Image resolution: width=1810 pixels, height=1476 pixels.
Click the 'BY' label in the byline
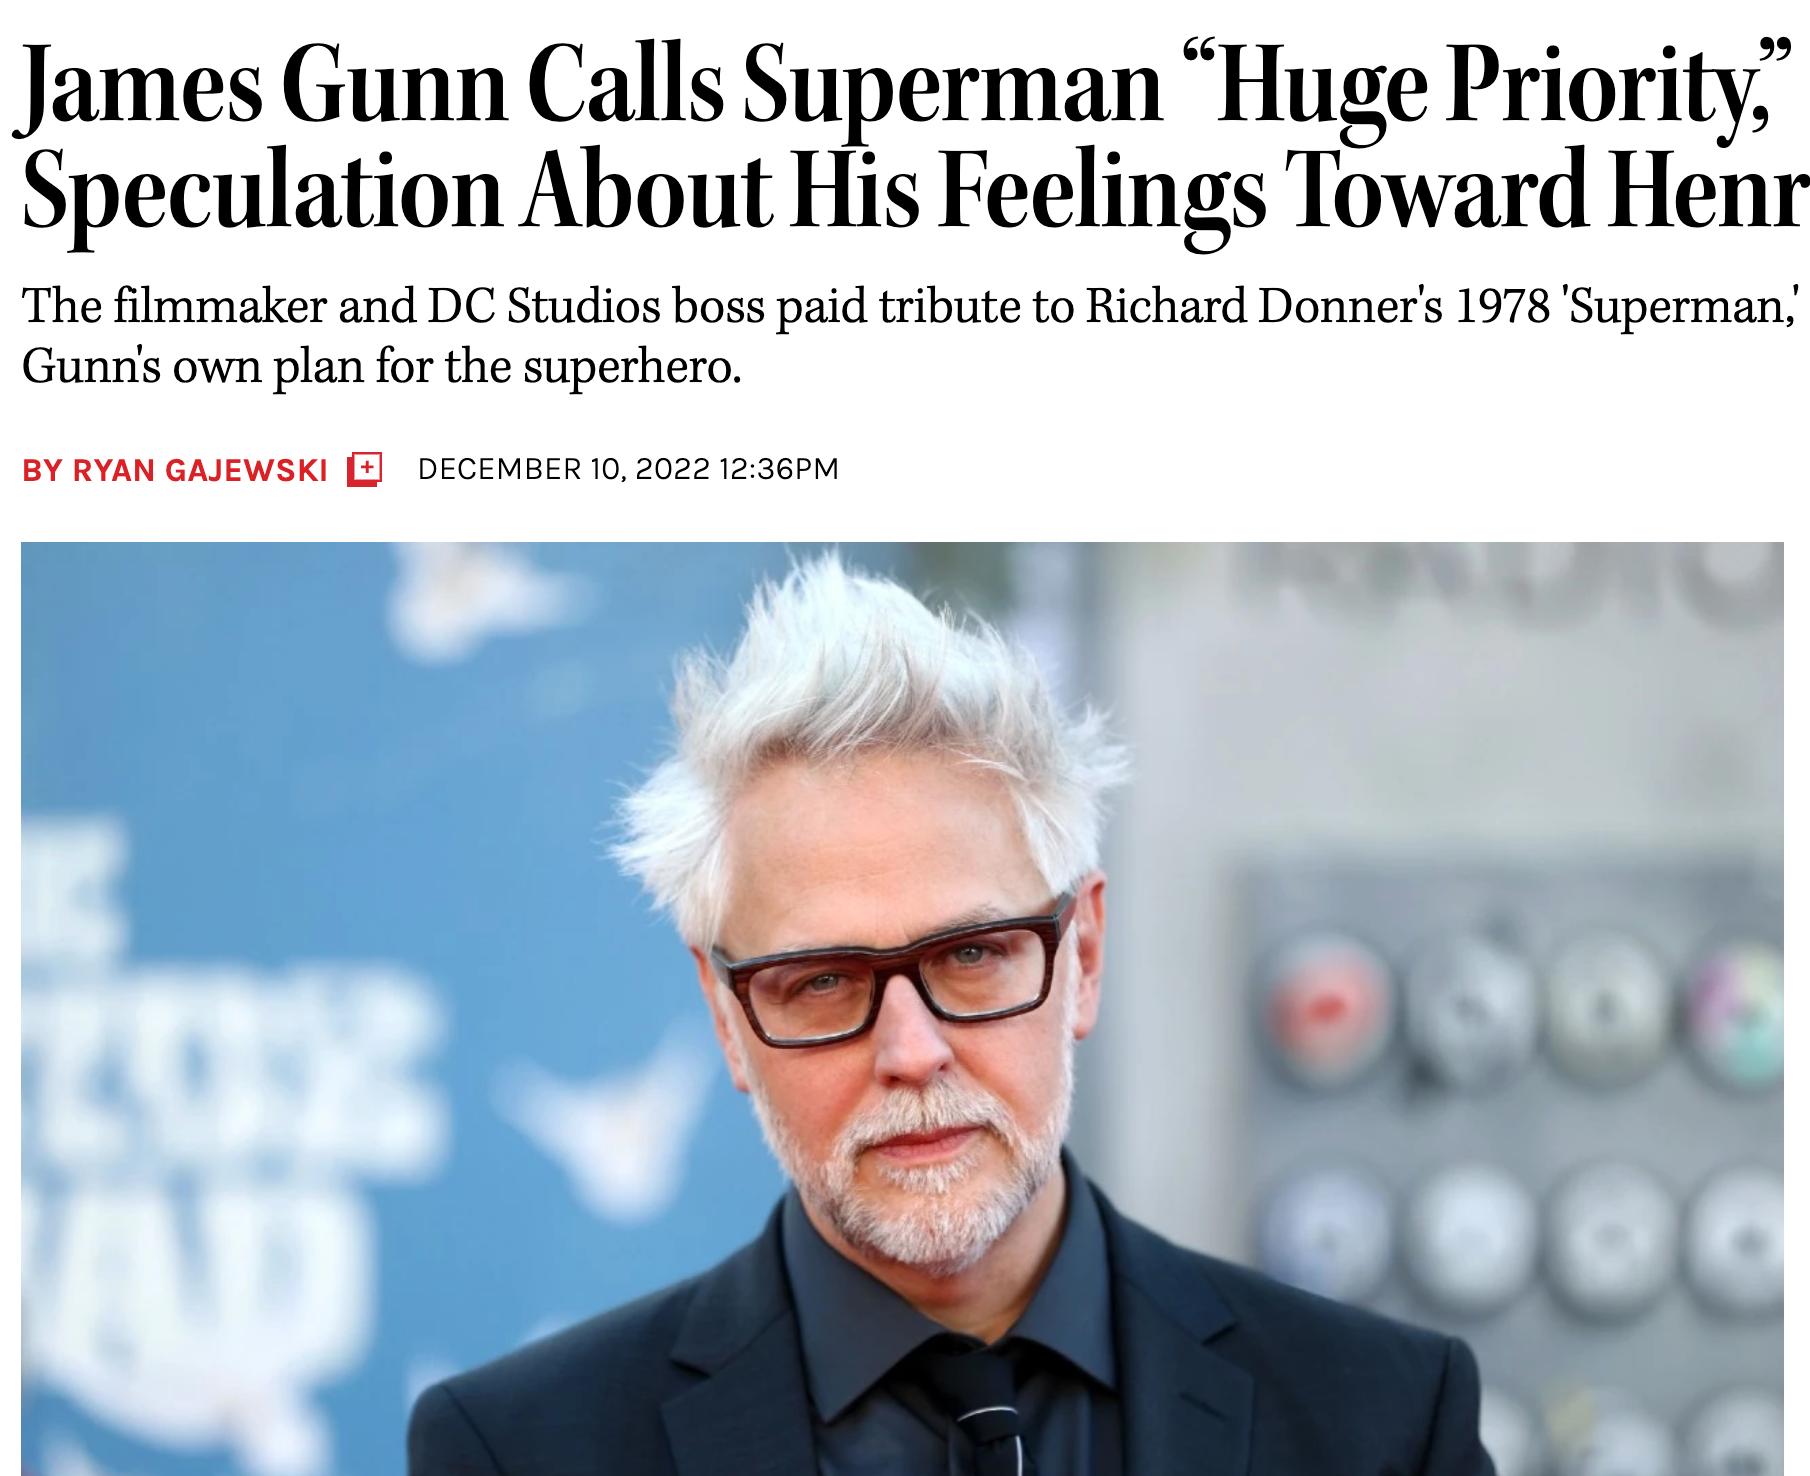42,470
